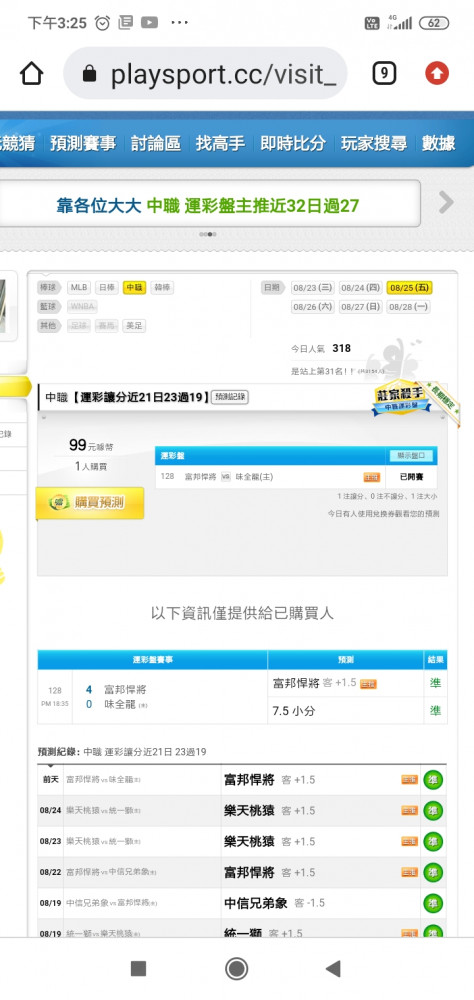Select the 美足 league filter
The height and width of the screenshot is (1000, 474).
[134, 326]
